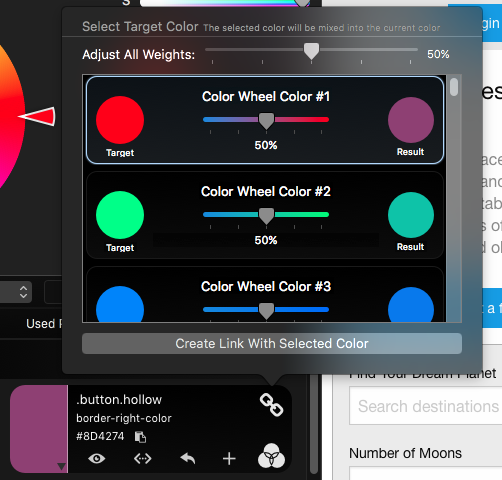Click the .button.hollow selector text

[119, 400]
